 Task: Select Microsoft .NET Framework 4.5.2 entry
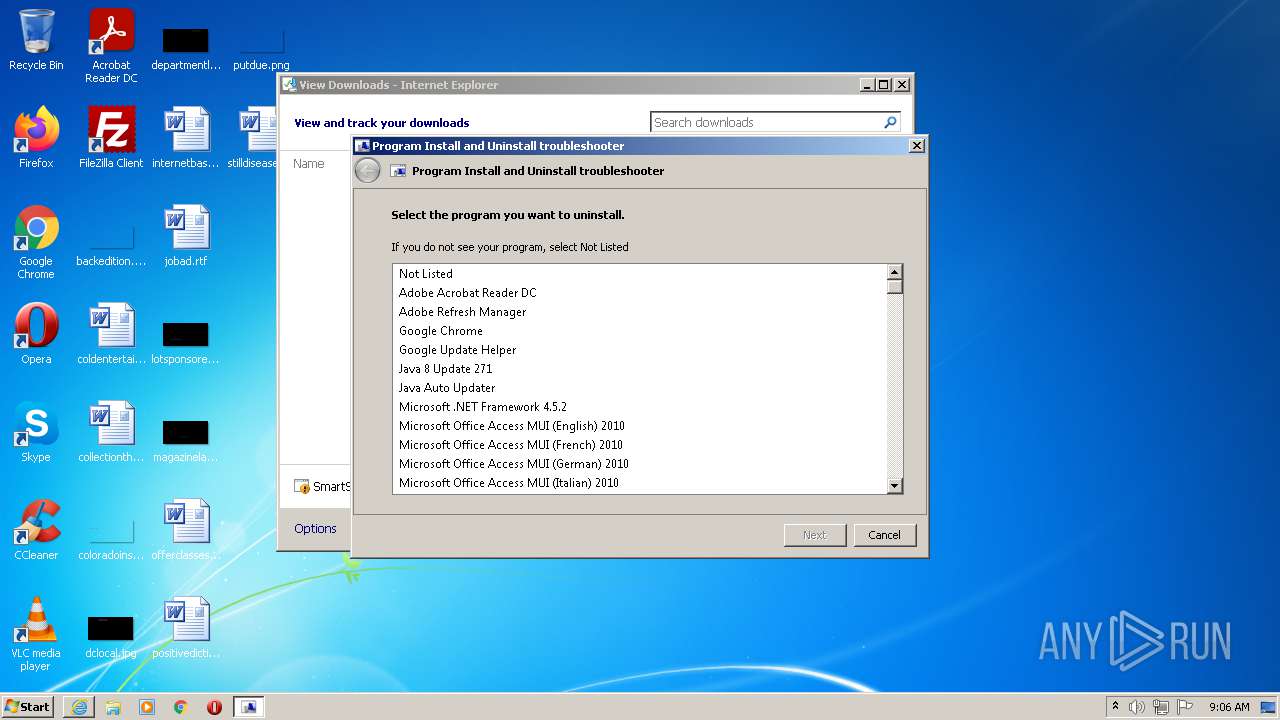pyautogui.click(x=640, y=407)
